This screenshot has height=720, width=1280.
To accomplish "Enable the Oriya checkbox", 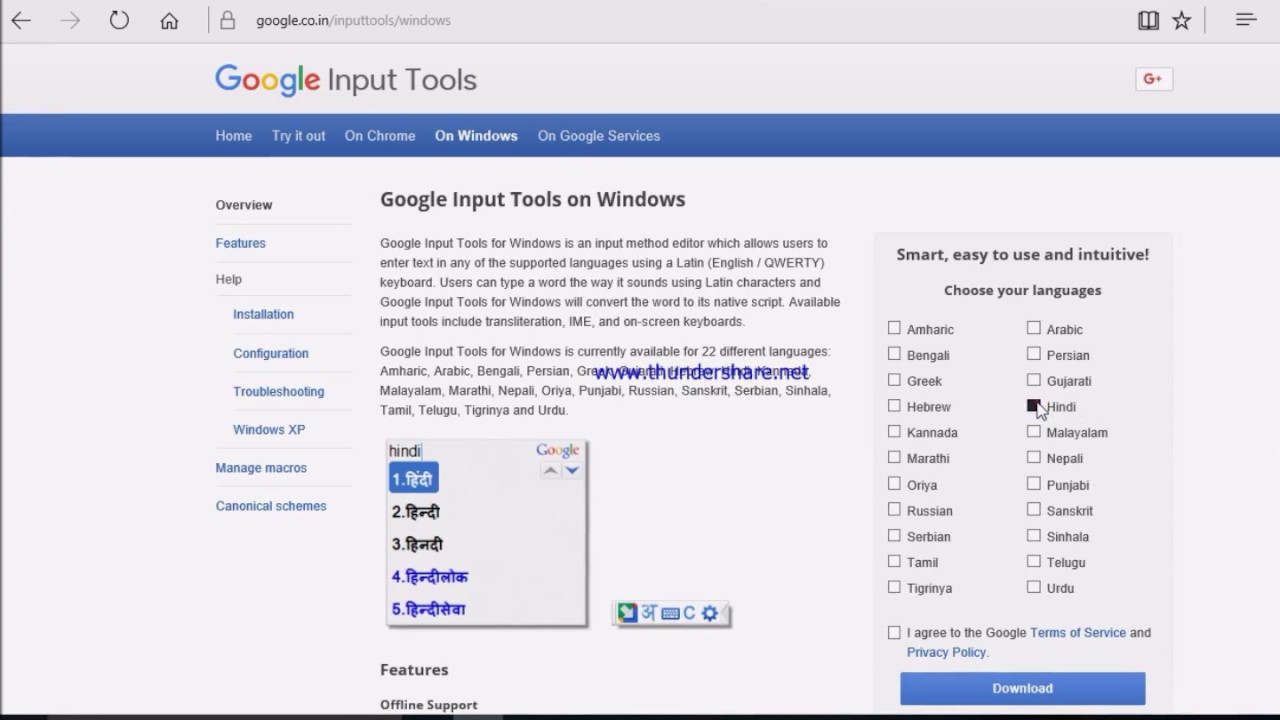I will point(894,484).
